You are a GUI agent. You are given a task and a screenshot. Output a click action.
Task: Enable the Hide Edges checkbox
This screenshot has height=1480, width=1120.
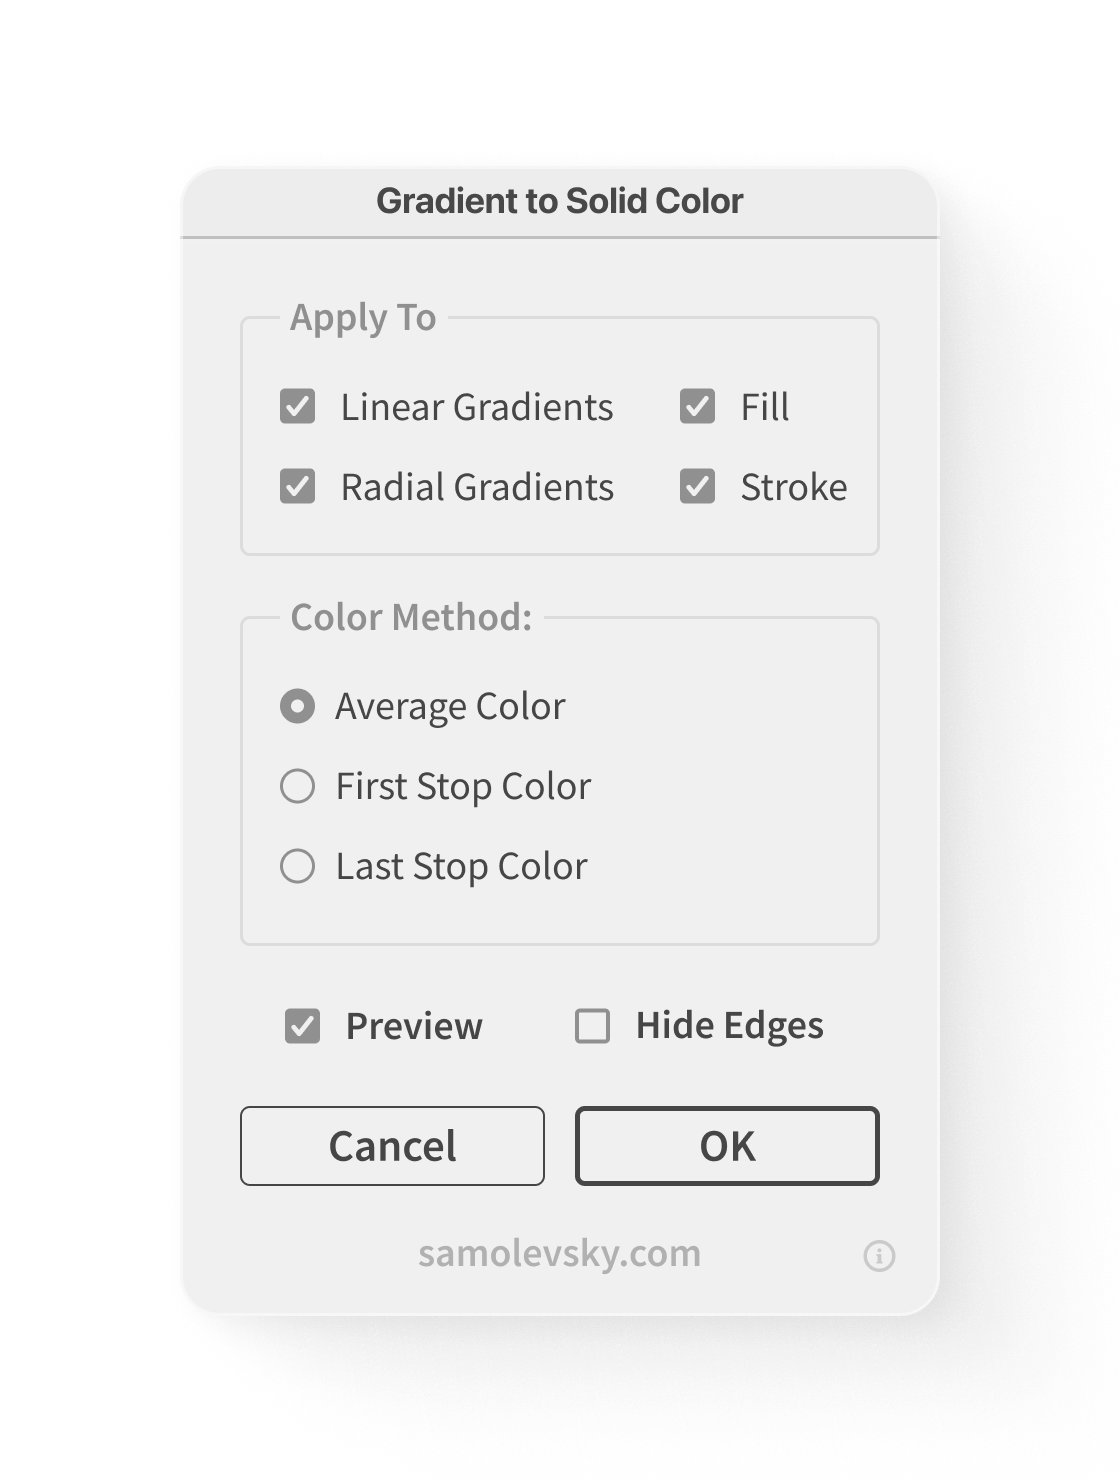(x=592, y=1026)
